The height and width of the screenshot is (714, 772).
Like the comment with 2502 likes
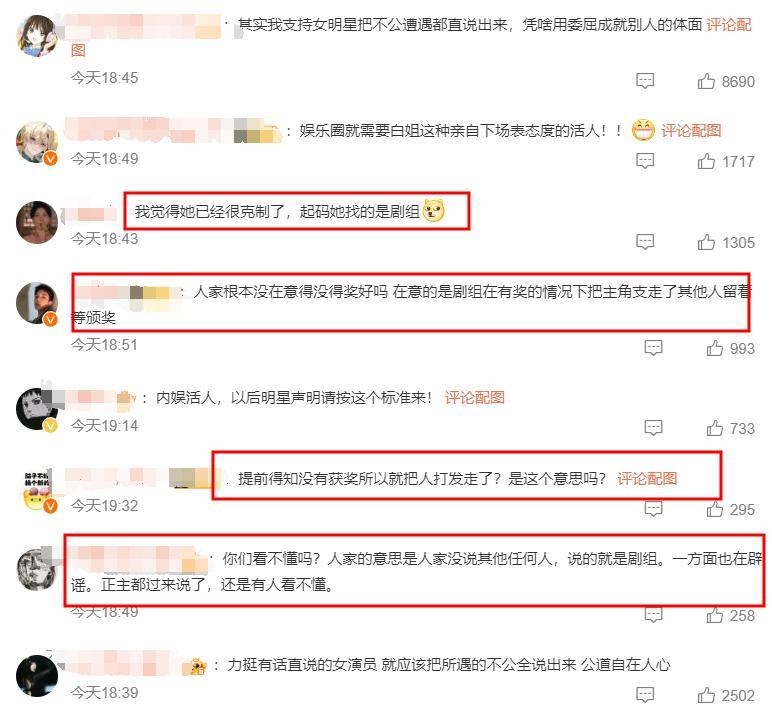pyautogui.click(x=706, y=695)
